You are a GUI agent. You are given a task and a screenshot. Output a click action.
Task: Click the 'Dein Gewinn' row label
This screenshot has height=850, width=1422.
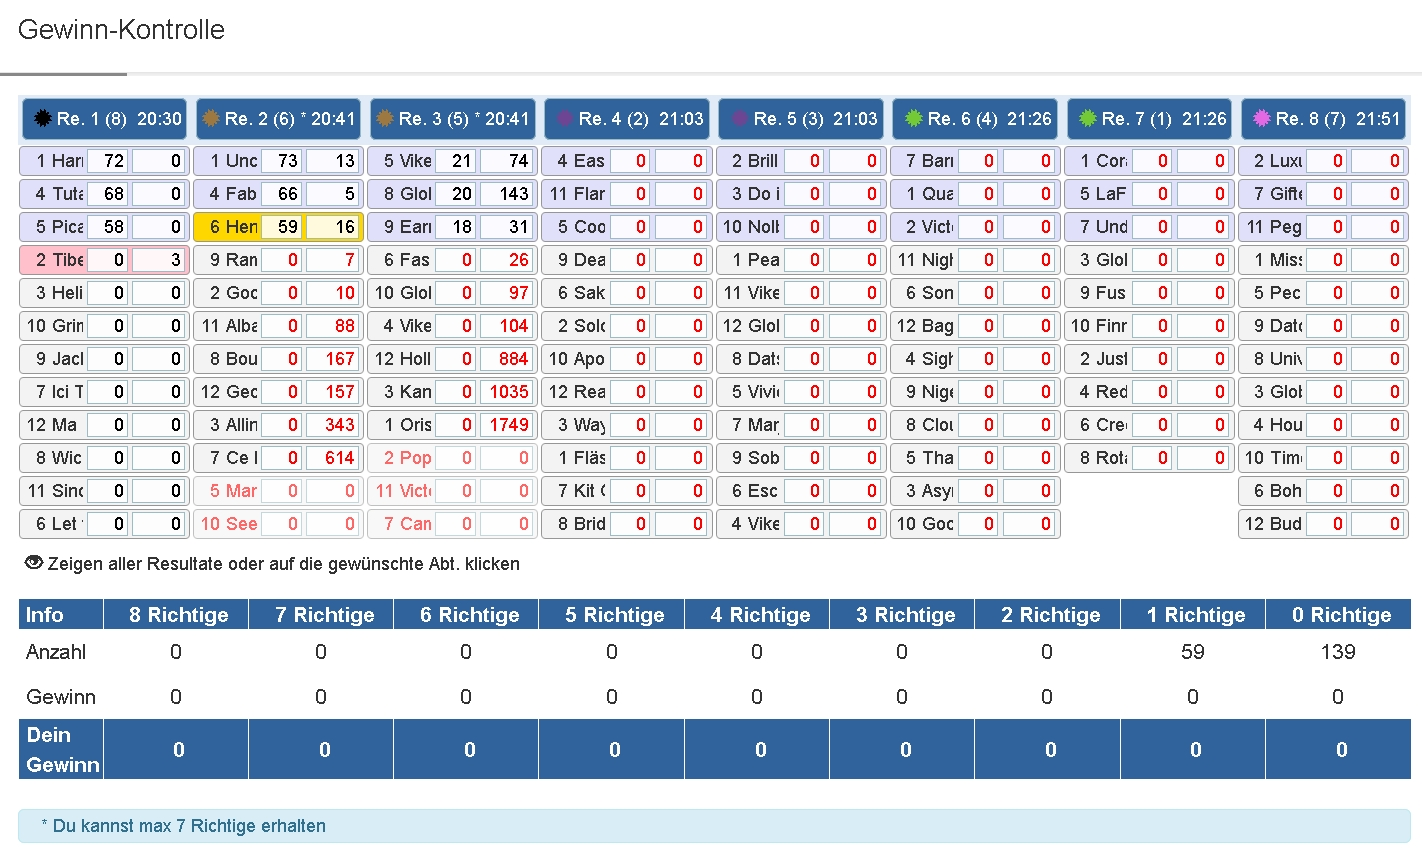62,749
